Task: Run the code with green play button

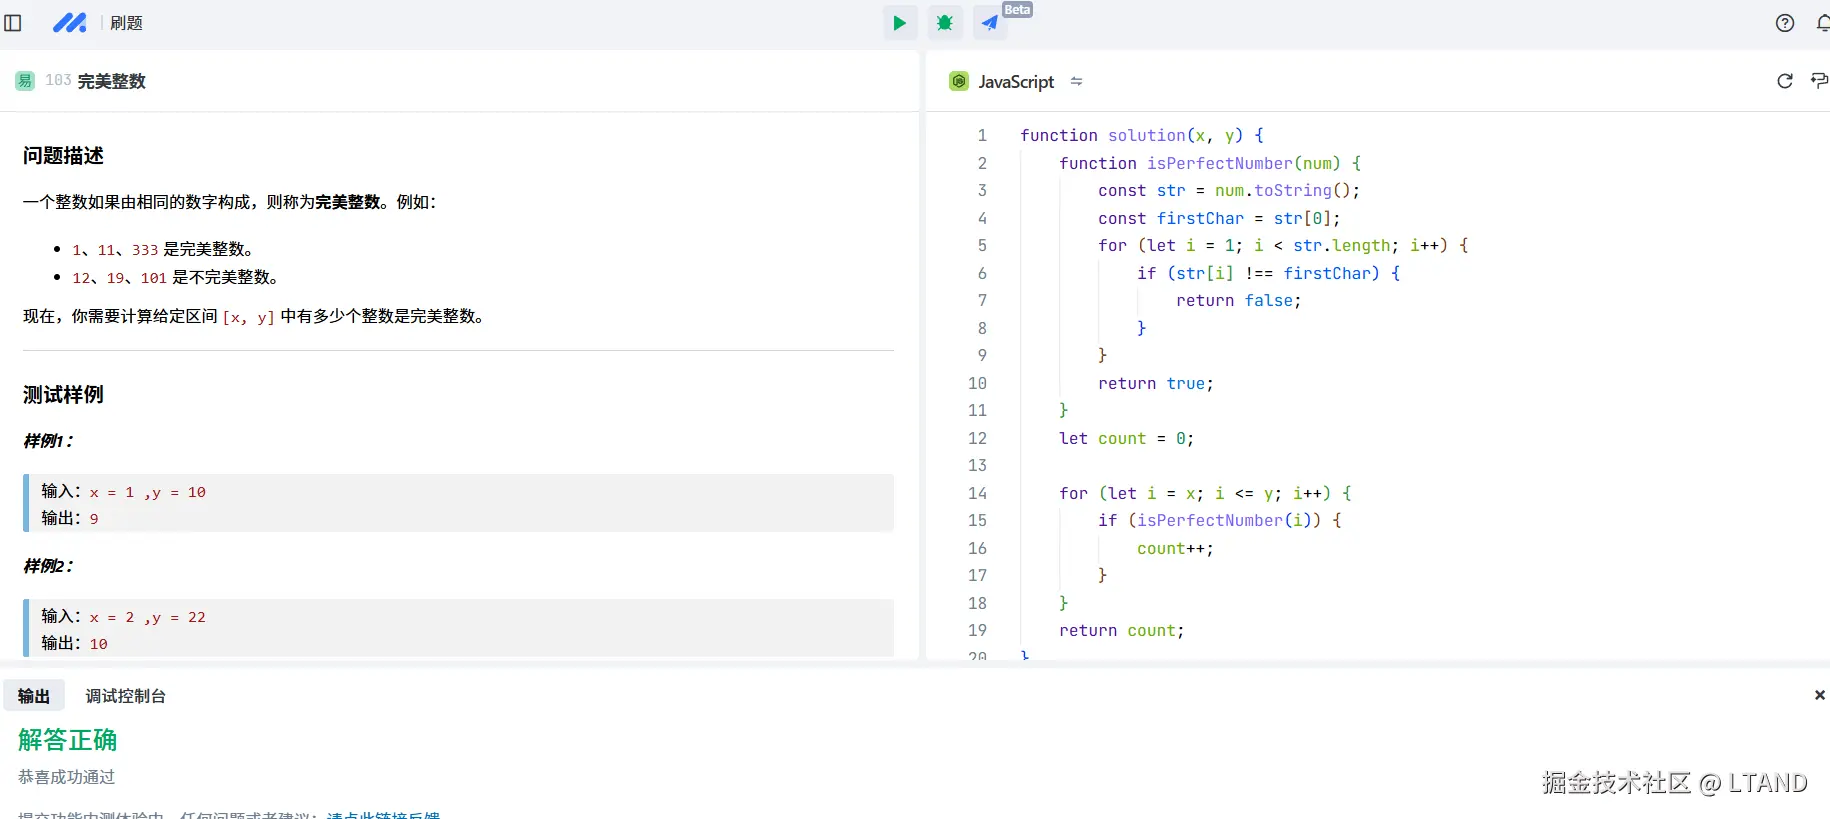Action: tap(899, 23)
